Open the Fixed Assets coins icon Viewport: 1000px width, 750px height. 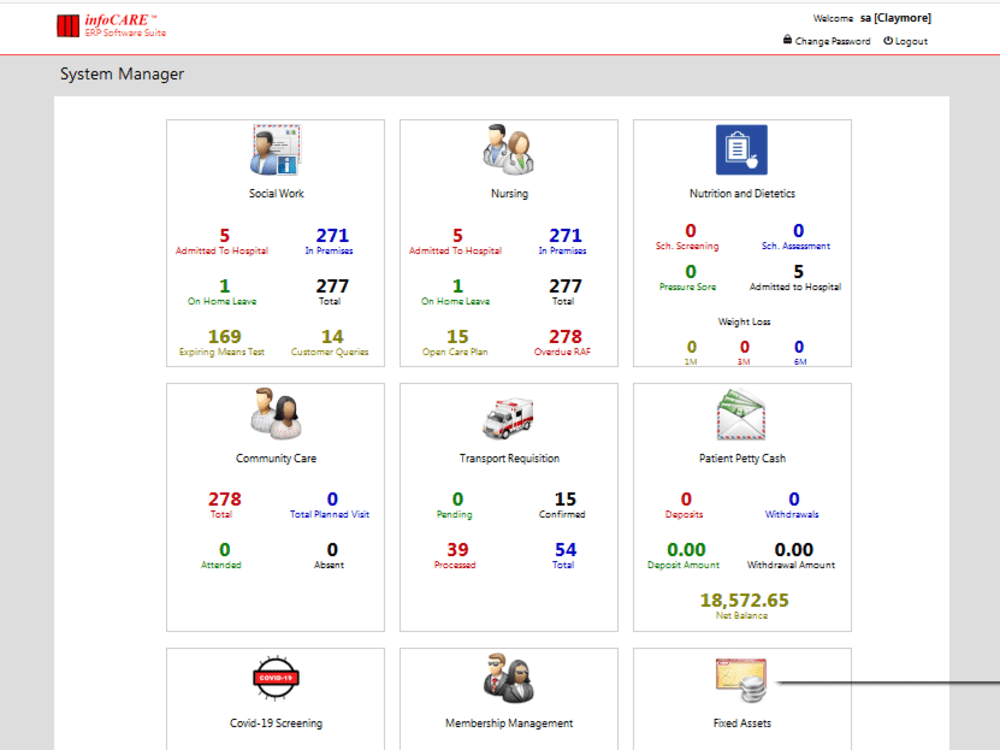(x=741, y=680)
